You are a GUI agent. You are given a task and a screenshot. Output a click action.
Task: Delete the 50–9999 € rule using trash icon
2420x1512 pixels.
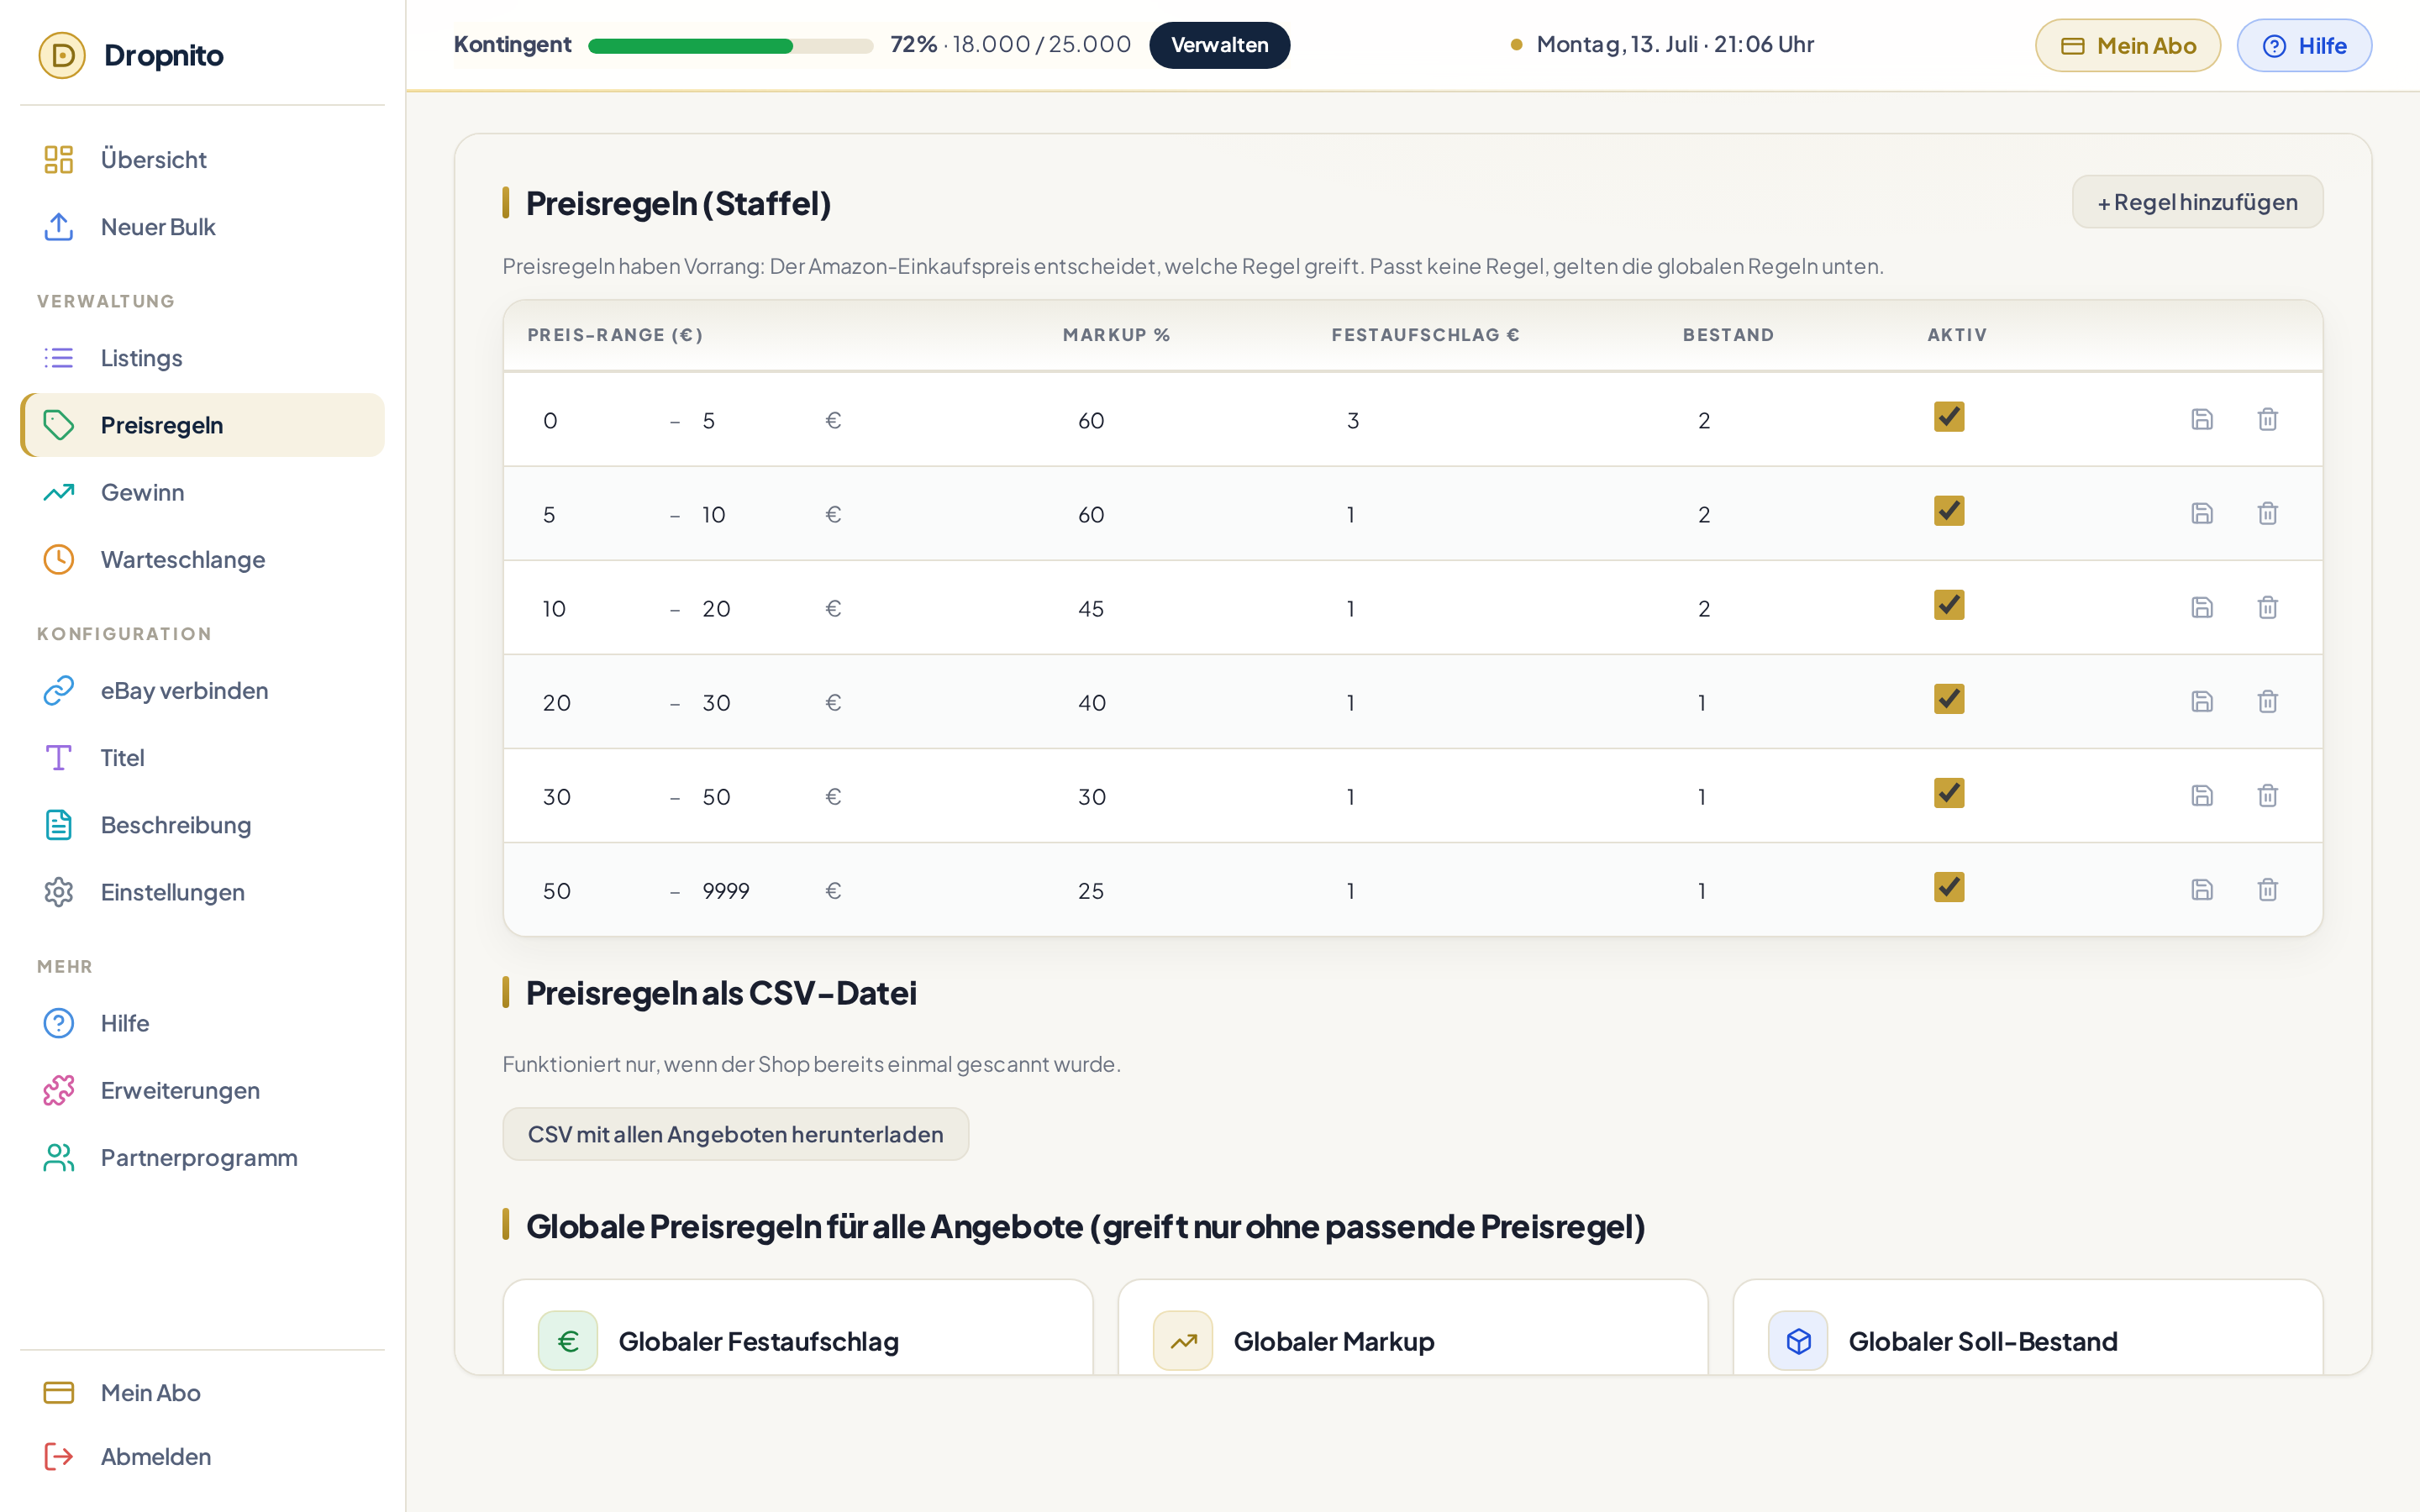pos(2267,889)
